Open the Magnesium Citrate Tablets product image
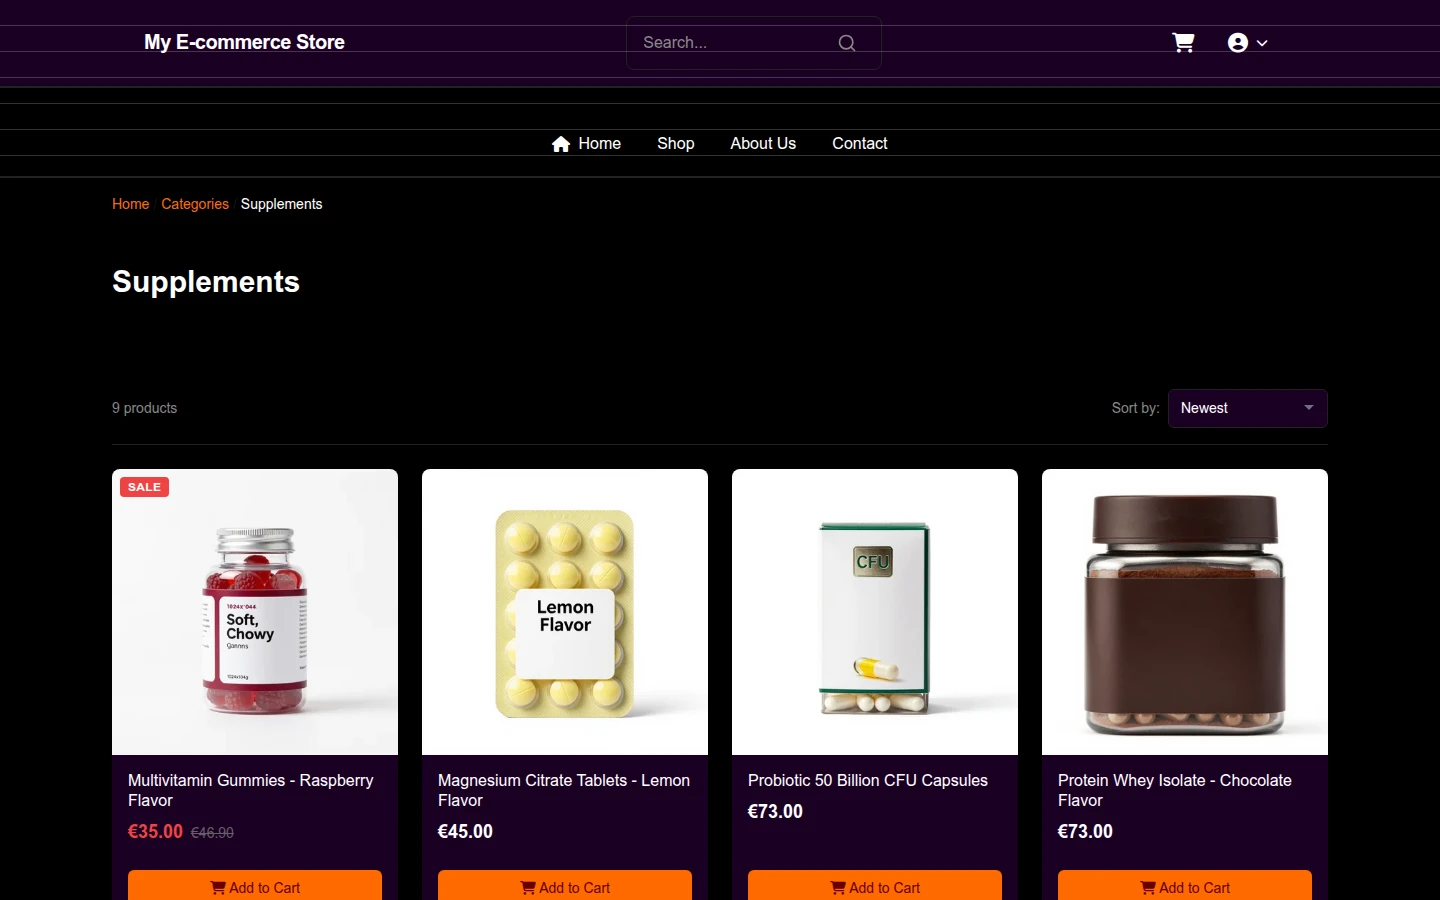Image resolution: width=1440 pixels, height=900 pixels. (x=565, y=612)
